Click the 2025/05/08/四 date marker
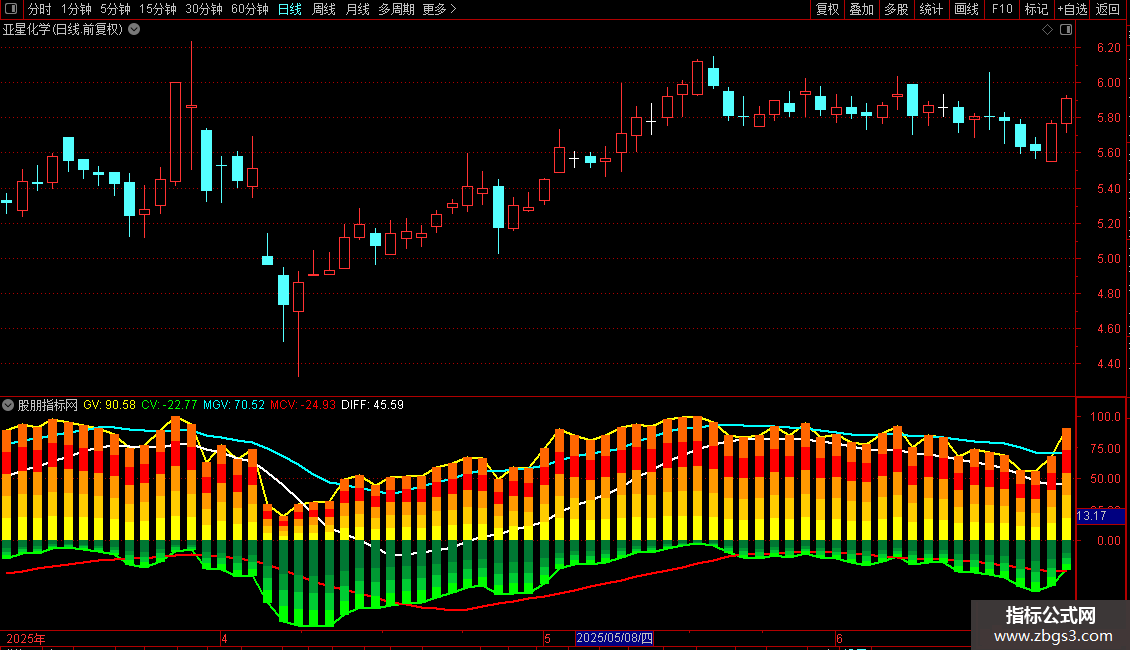Viewport: 1130px width, 650px height. (615, 638)
